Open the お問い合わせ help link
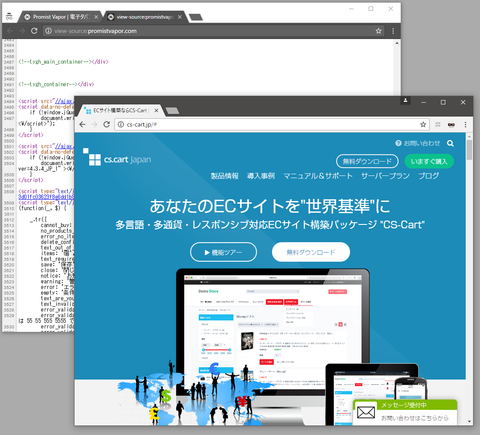Screen dimensions: 480x435 (418, 143)
